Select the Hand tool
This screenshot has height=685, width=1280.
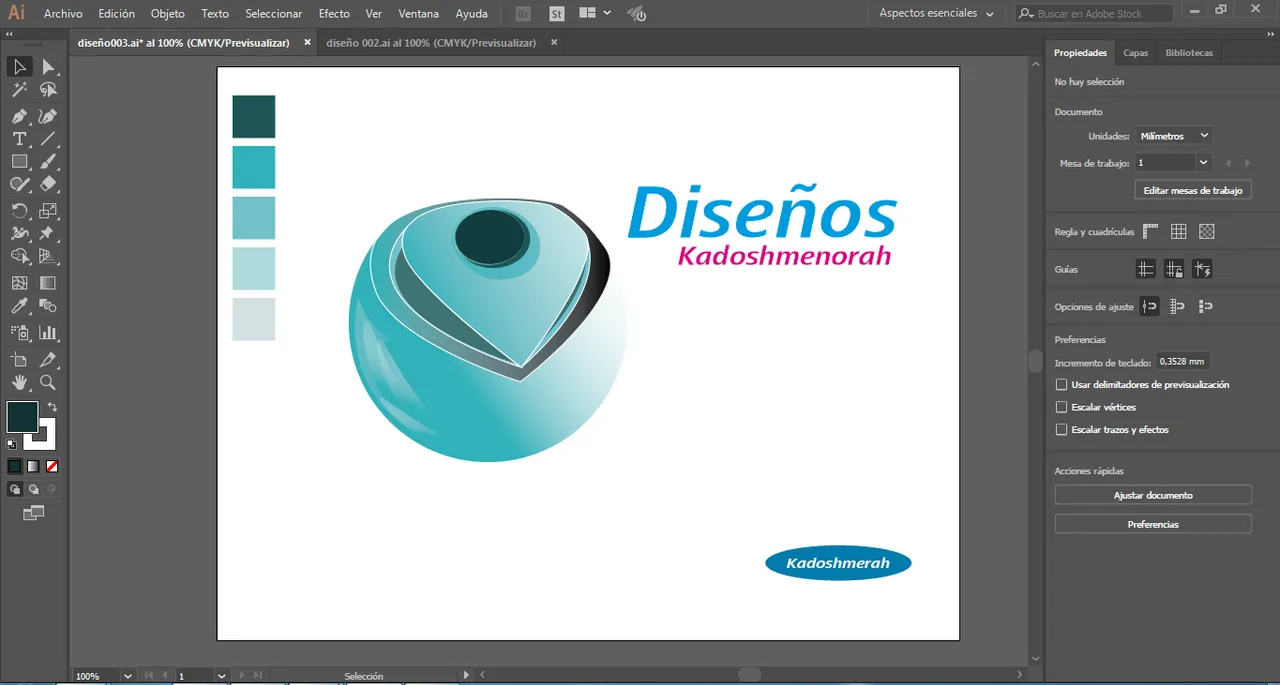click(19, 383)
